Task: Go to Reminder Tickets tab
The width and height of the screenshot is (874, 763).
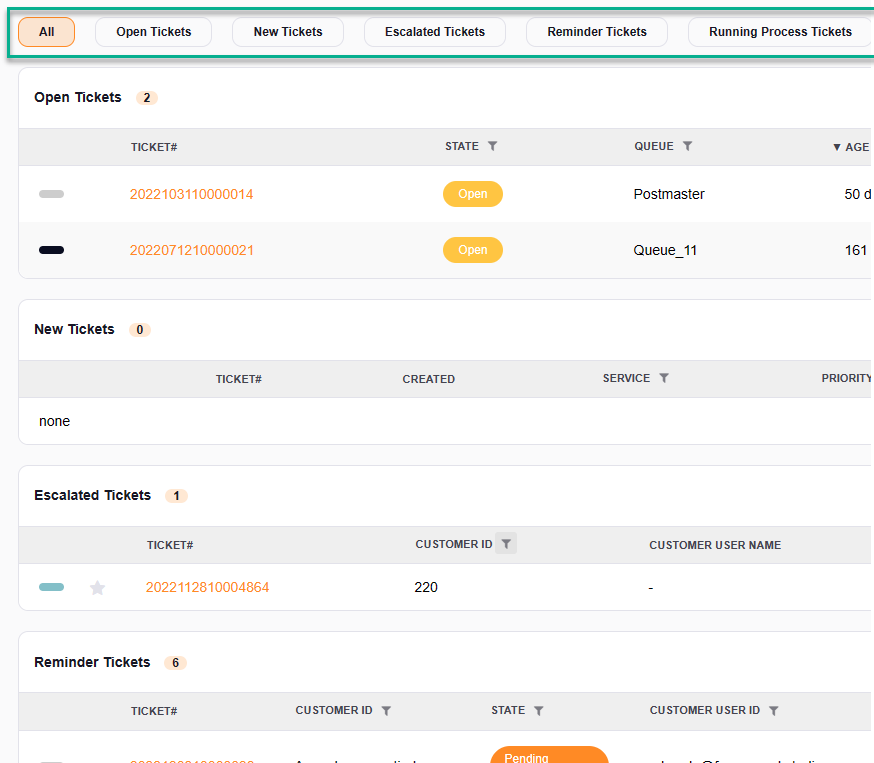Action: coord(597,32)
